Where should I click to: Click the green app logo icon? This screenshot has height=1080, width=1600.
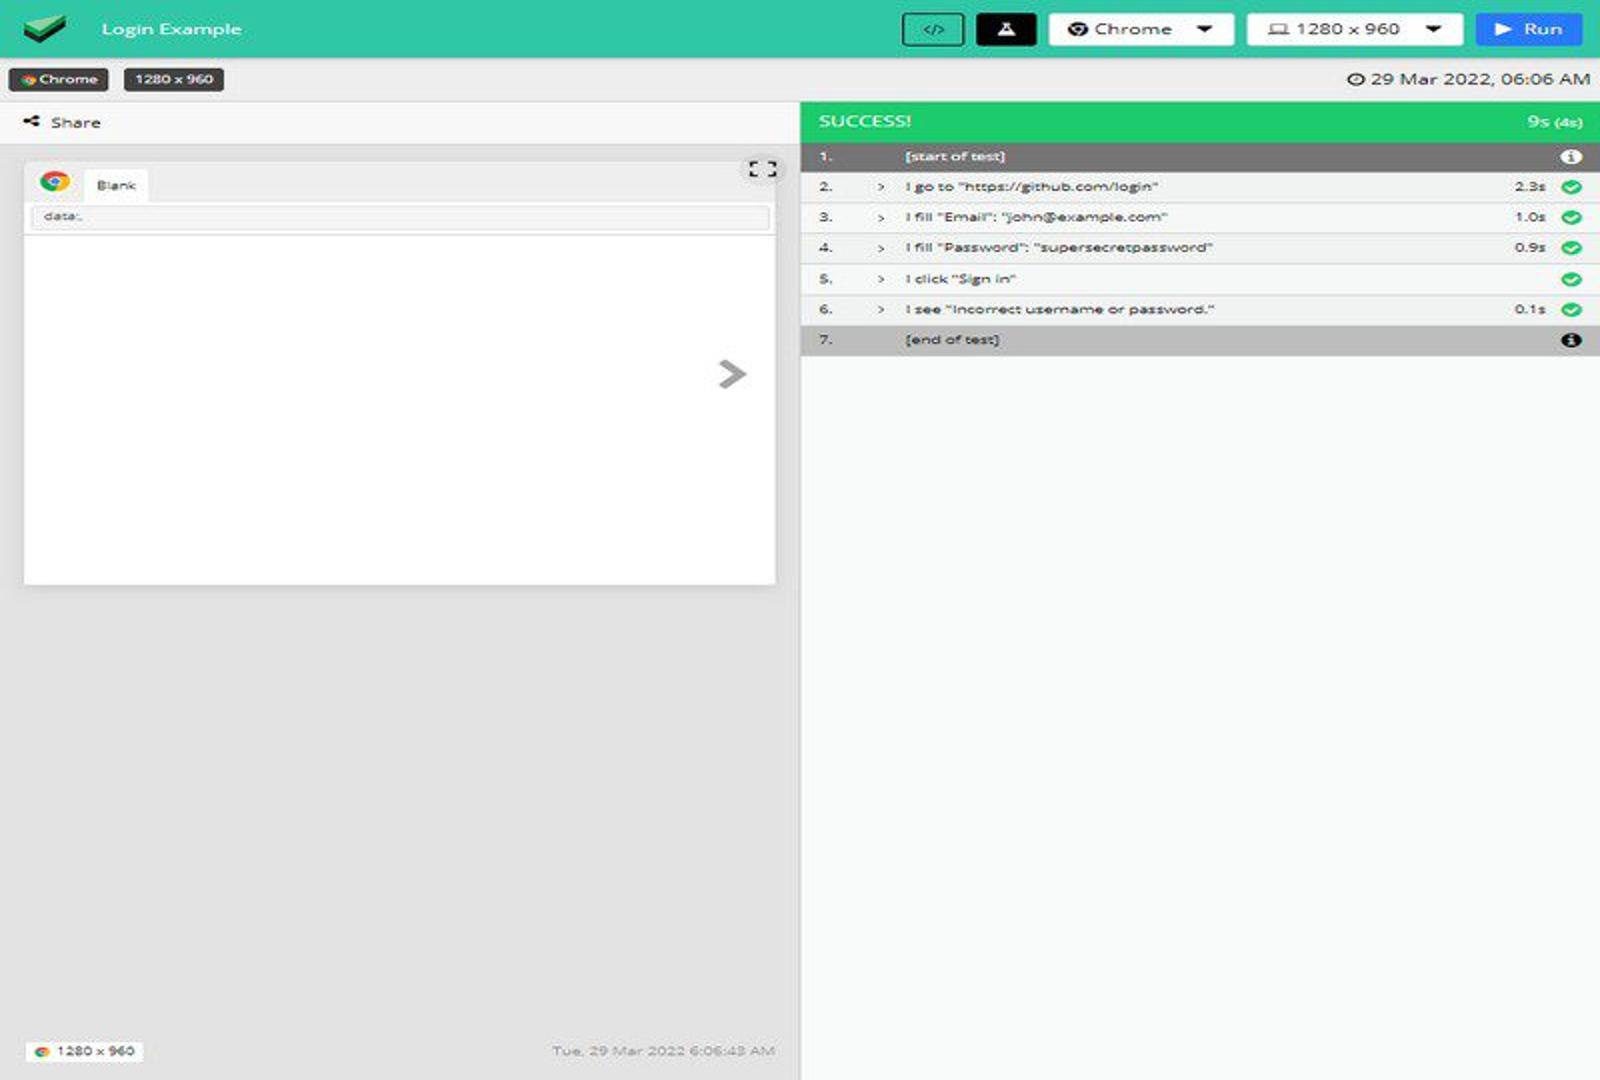(44, 28)
